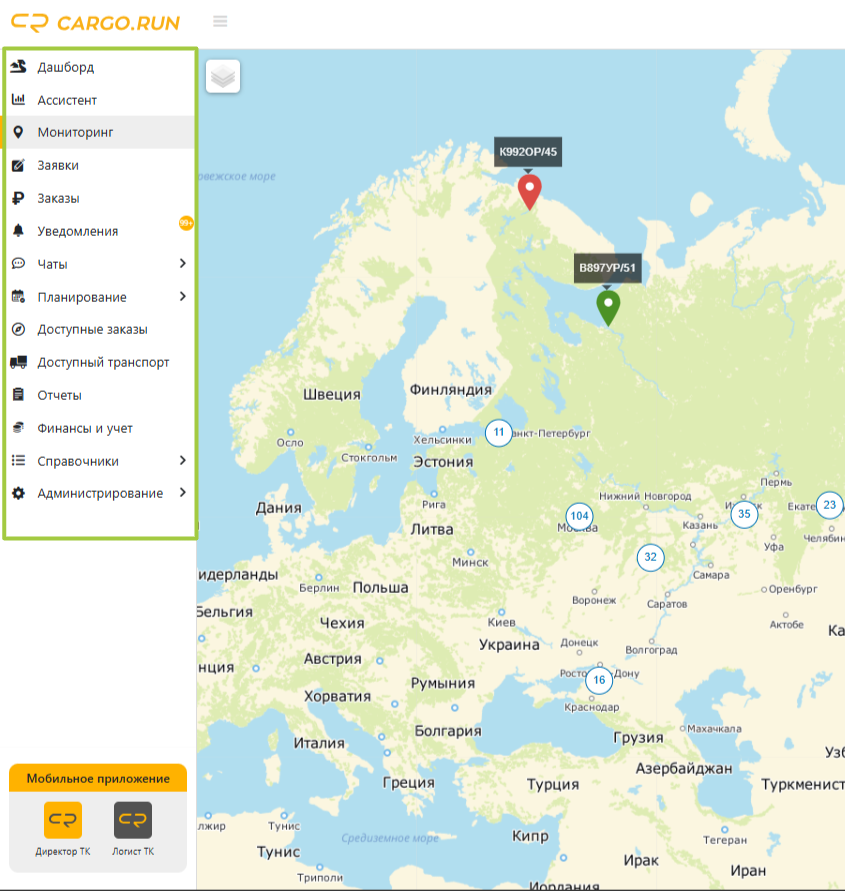This screenshot has height=891, width=845.
Task: Click the Польша map label
Action: click(x=380, y=588)
